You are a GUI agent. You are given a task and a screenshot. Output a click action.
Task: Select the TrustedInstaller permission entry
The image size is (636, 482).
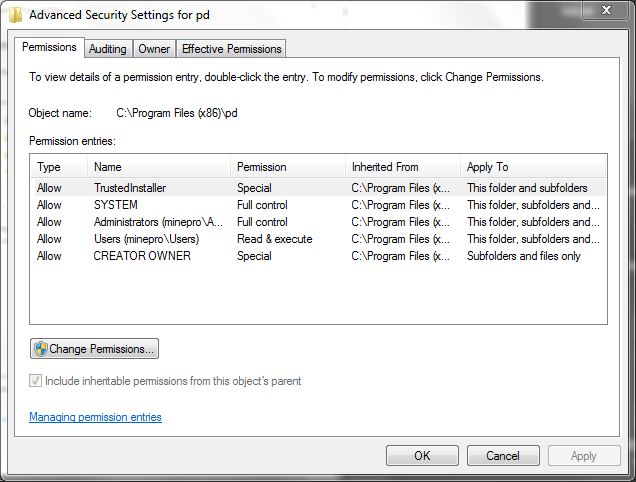pyautogui.click(x=130, y=188)
